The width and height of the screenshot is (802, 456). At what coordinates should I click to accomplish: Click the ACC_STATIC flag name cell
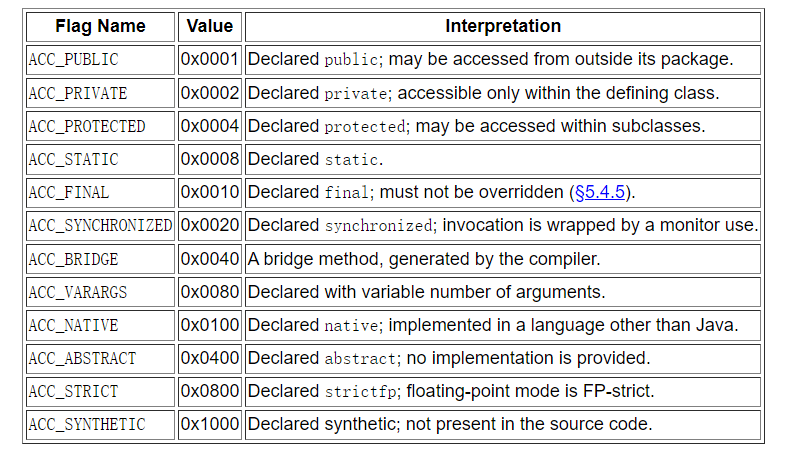click(73, 159)
